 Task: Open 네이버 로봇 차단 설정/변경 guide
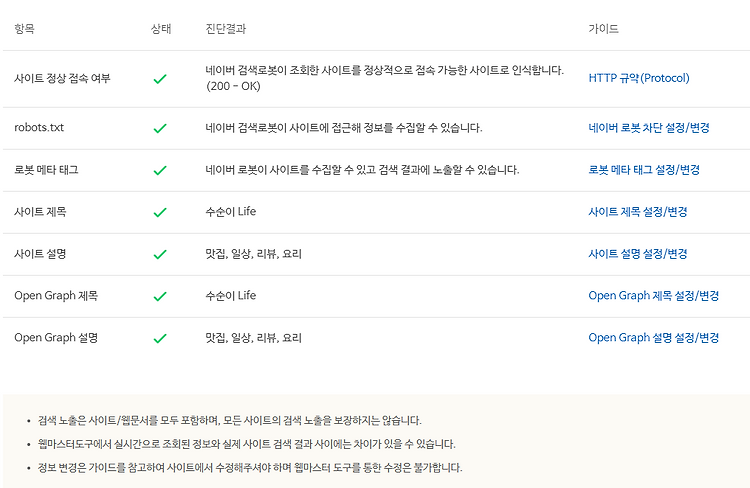point(649,128)
